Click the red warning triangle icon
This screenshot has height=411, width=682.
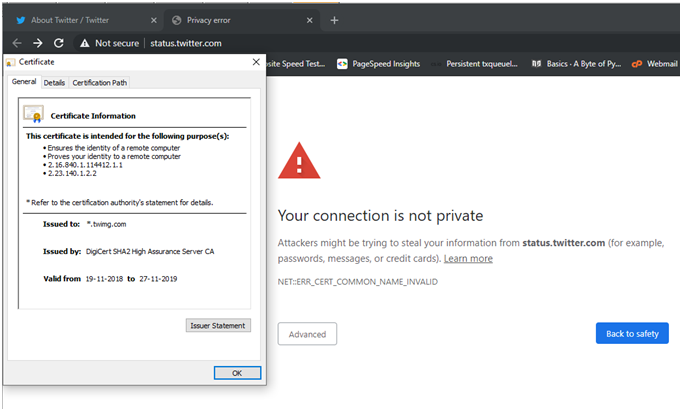(299, 160)
